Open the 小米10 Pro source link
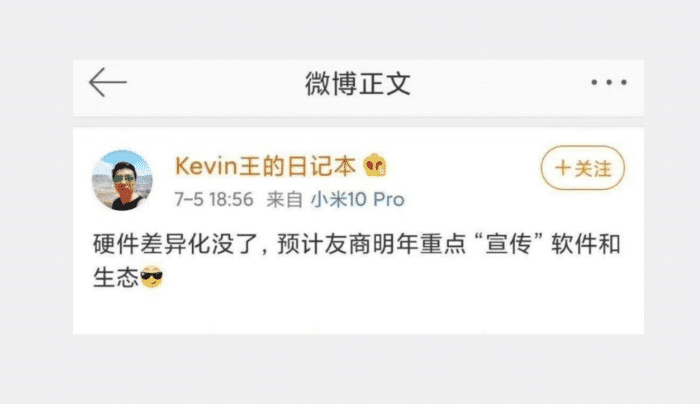Viewport: 700px width, 404px height. pyautogui.click(x=358, y=199)
